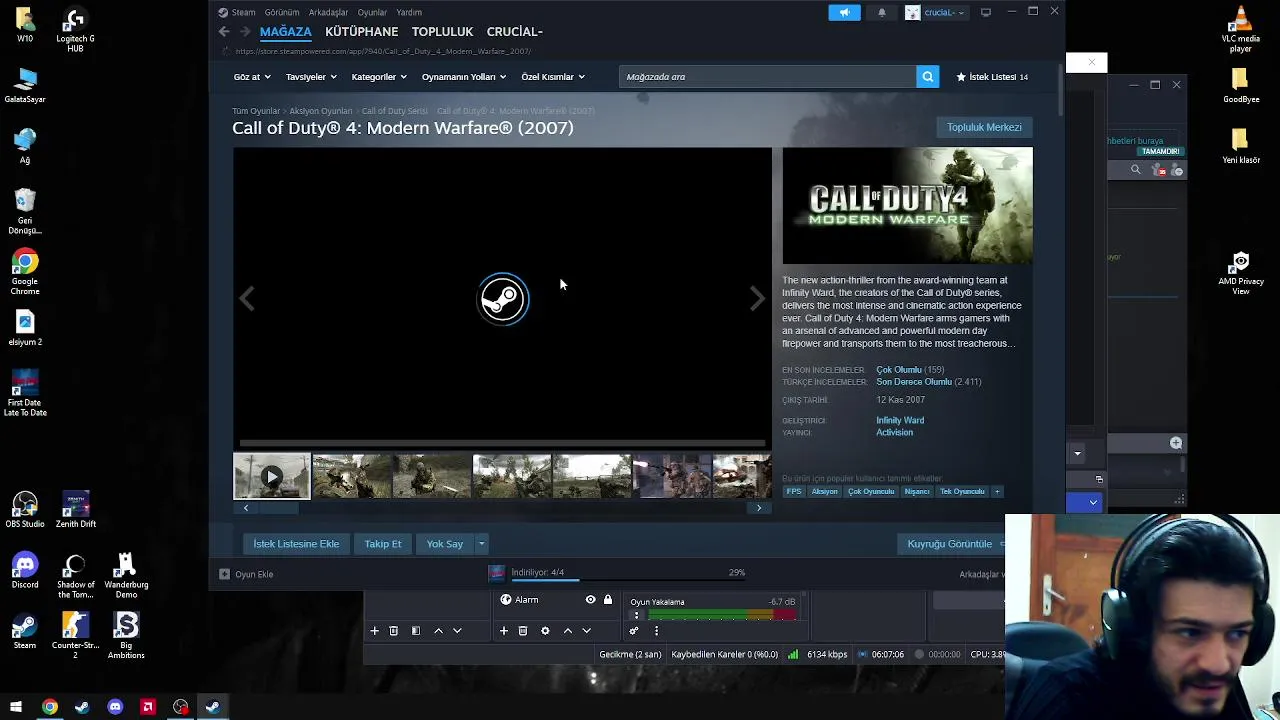Move the source up in OBS sources

(x=568, y=631)
